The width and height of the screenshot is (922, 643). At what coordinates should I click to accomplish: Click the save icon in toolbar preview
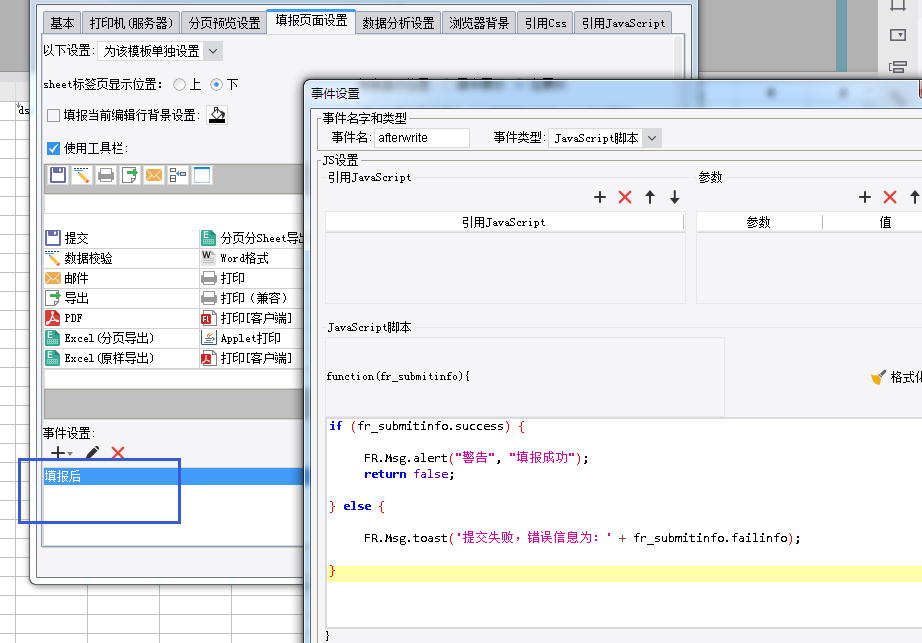(58, 175)
